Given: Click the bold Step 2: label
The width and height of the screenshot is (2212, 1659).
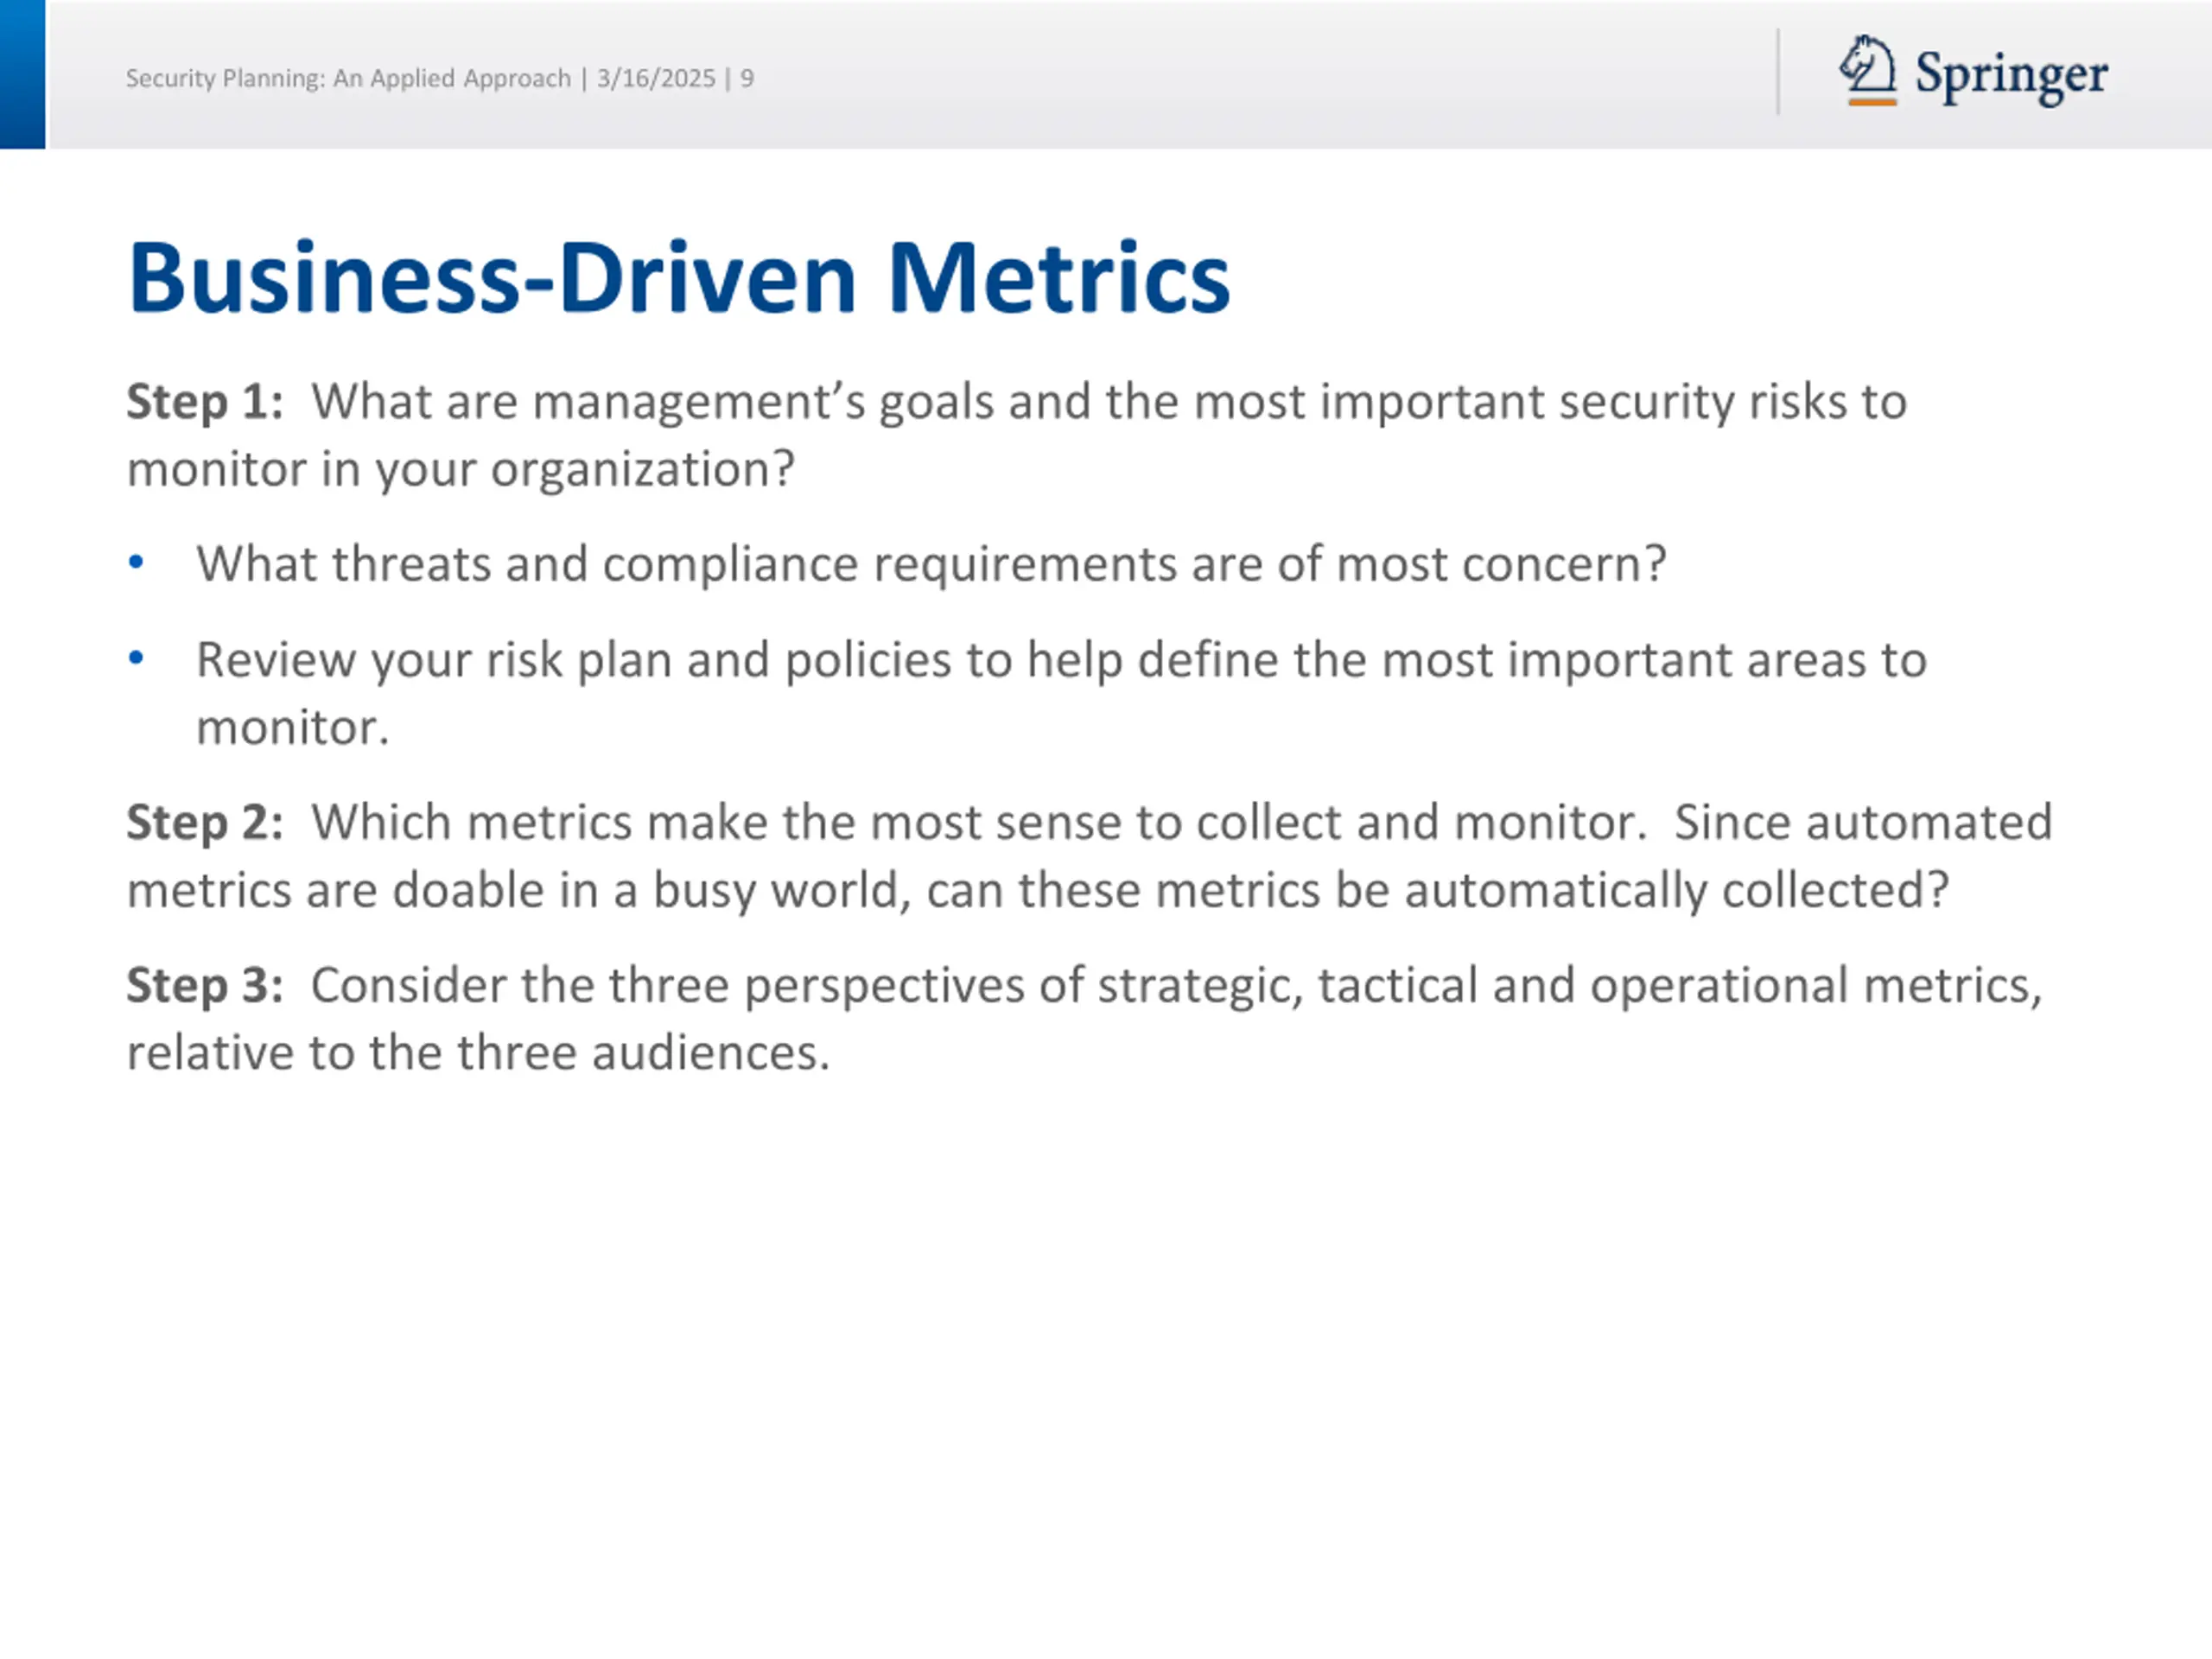Looking at the screenshot, I should pyautogui.click(x=205, y=823).
